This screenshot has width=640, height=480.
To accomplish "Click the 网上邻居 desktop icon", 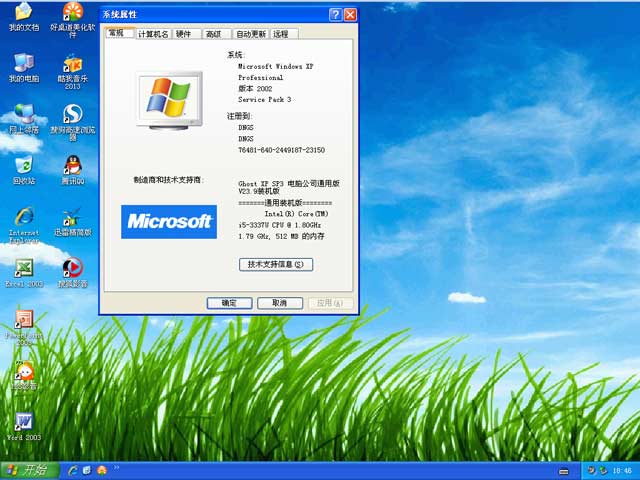I will (x=24, y=119).
